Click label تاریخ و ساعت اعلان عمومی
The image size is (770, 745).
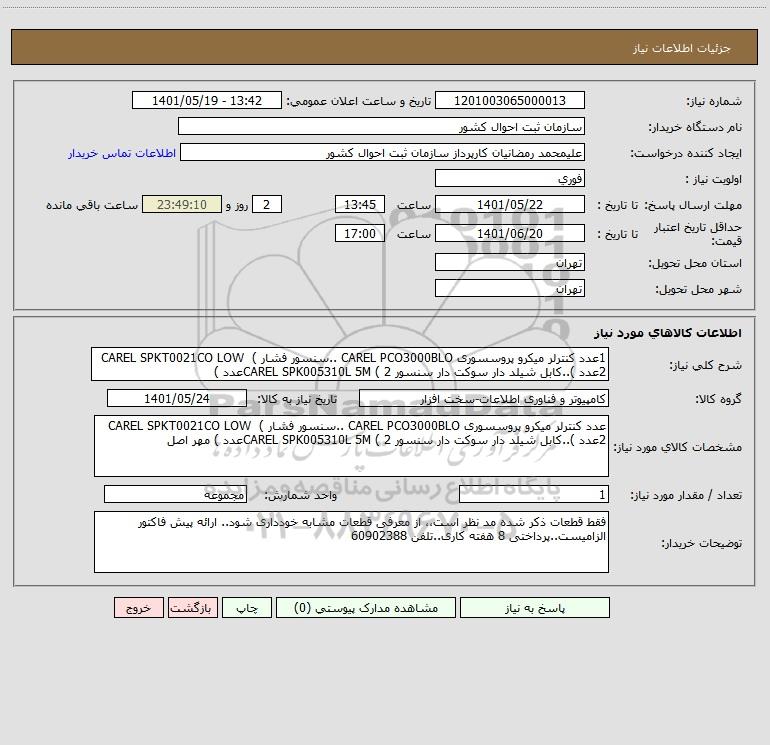[x=359, y=101]
